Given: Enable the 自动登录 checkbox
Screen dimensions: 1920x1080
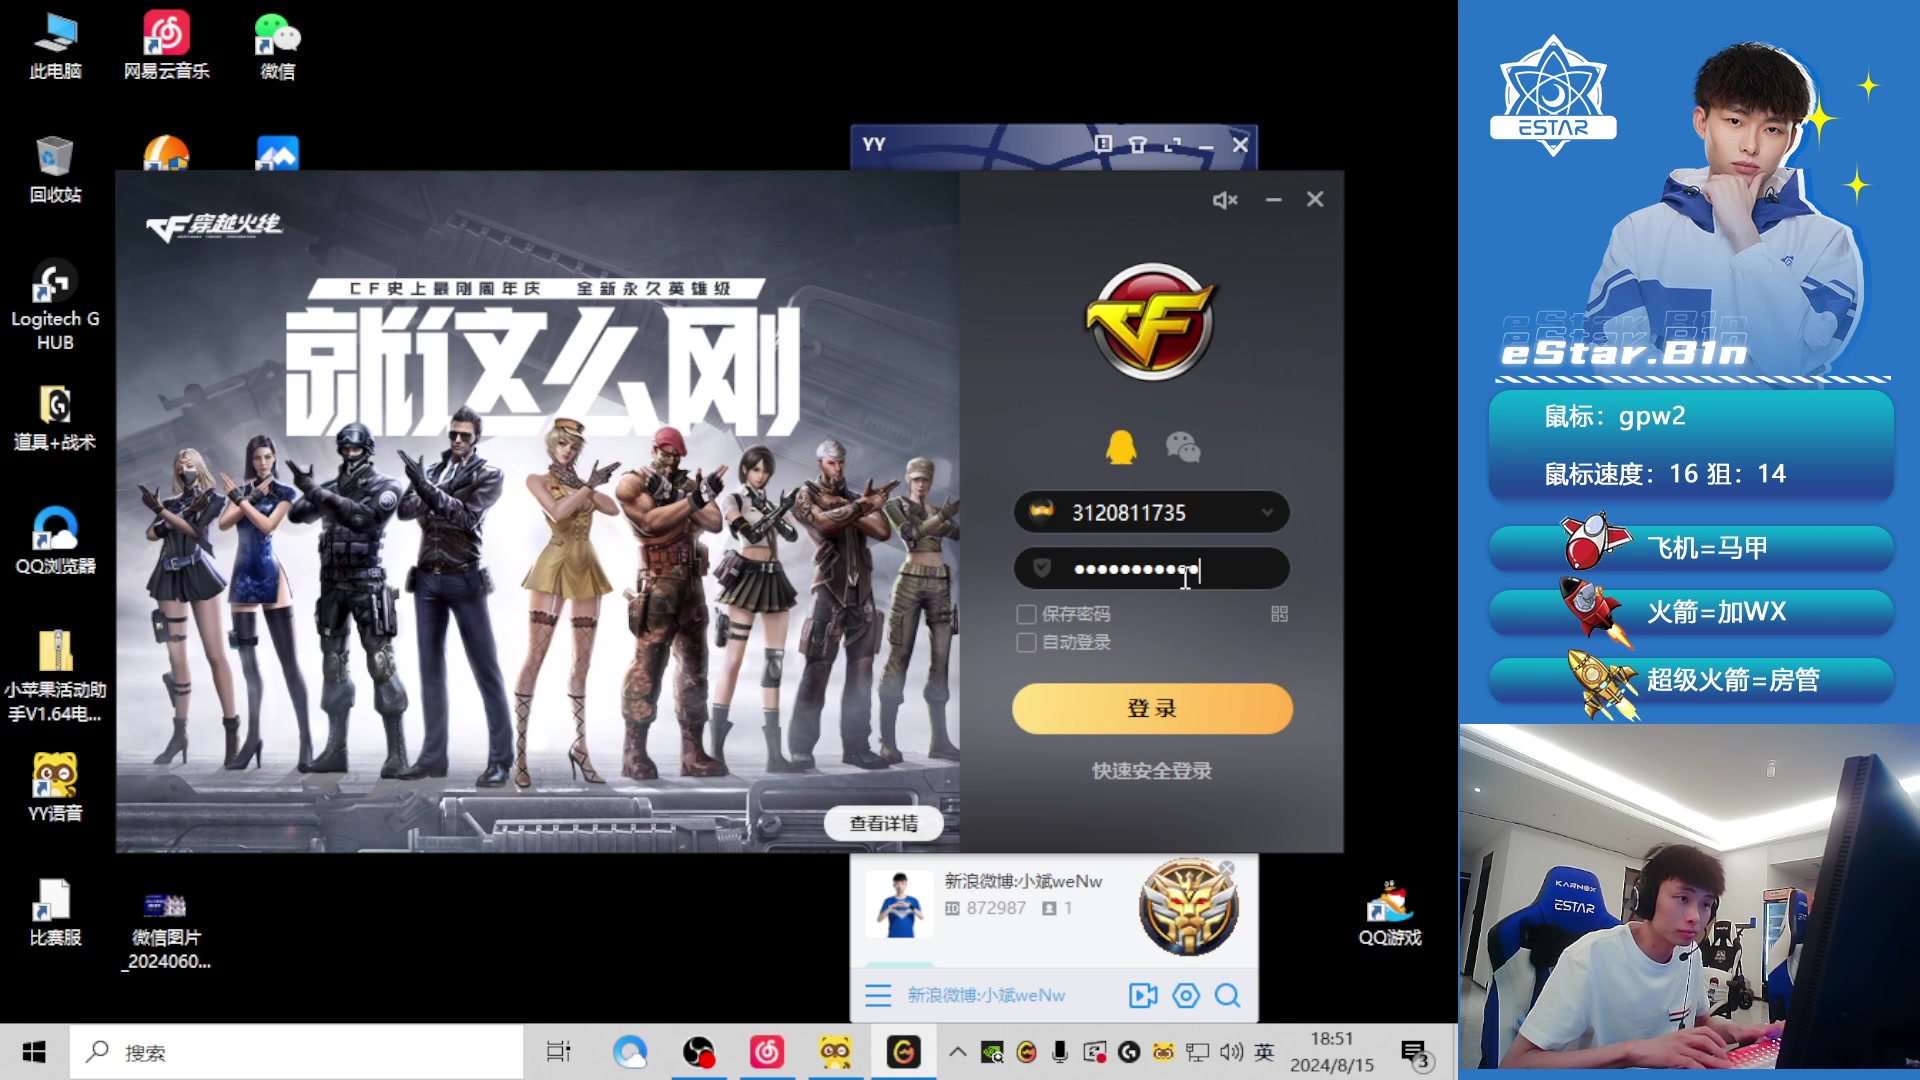Looking at the screenshot, I should (x=1026, y=642).
